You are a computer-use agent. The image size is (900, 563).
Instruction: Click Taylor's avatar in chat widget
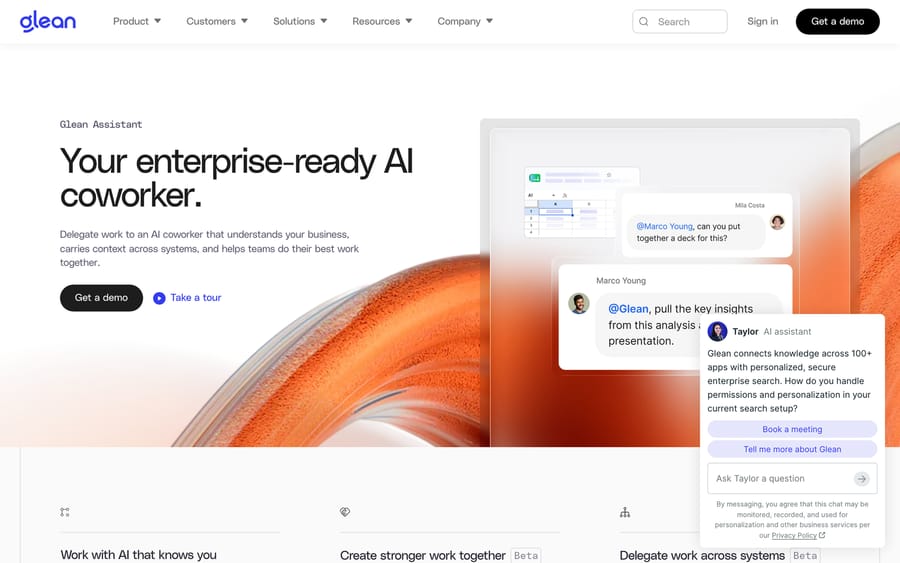point(717,331)
